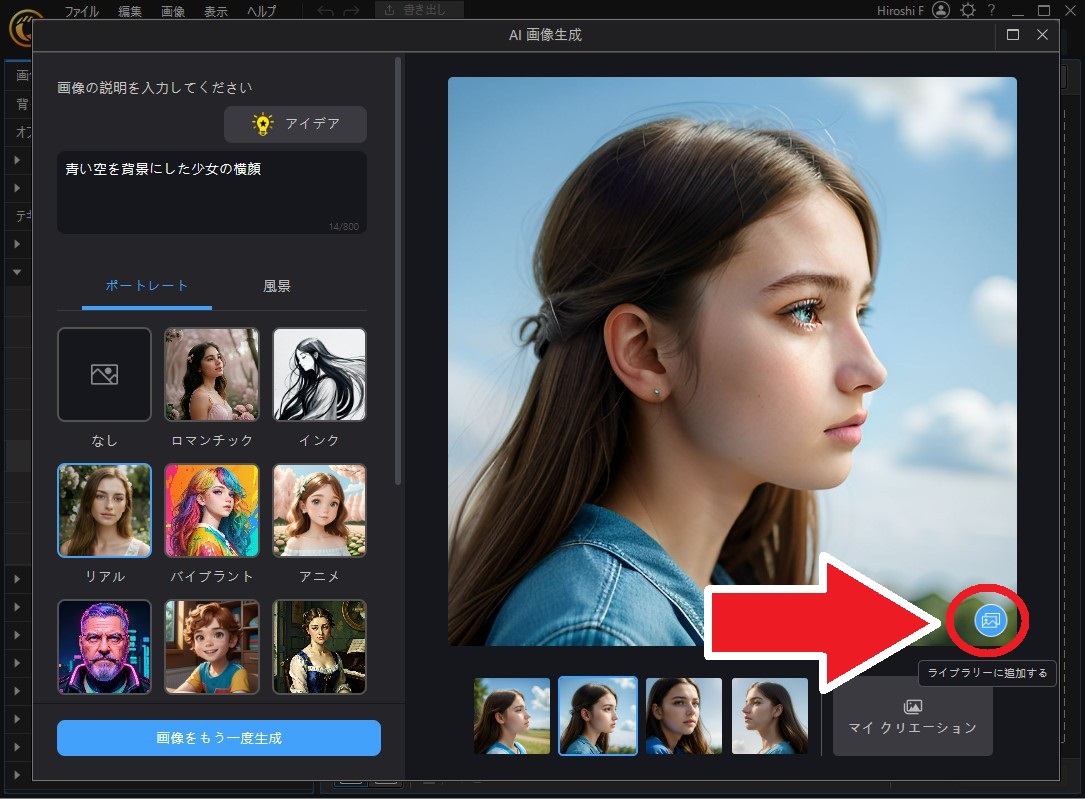This screenshot has width=1085, height=799.
Task: Select second generated result thumbnail
Action: pyautogui.click(x=598, y=716)
